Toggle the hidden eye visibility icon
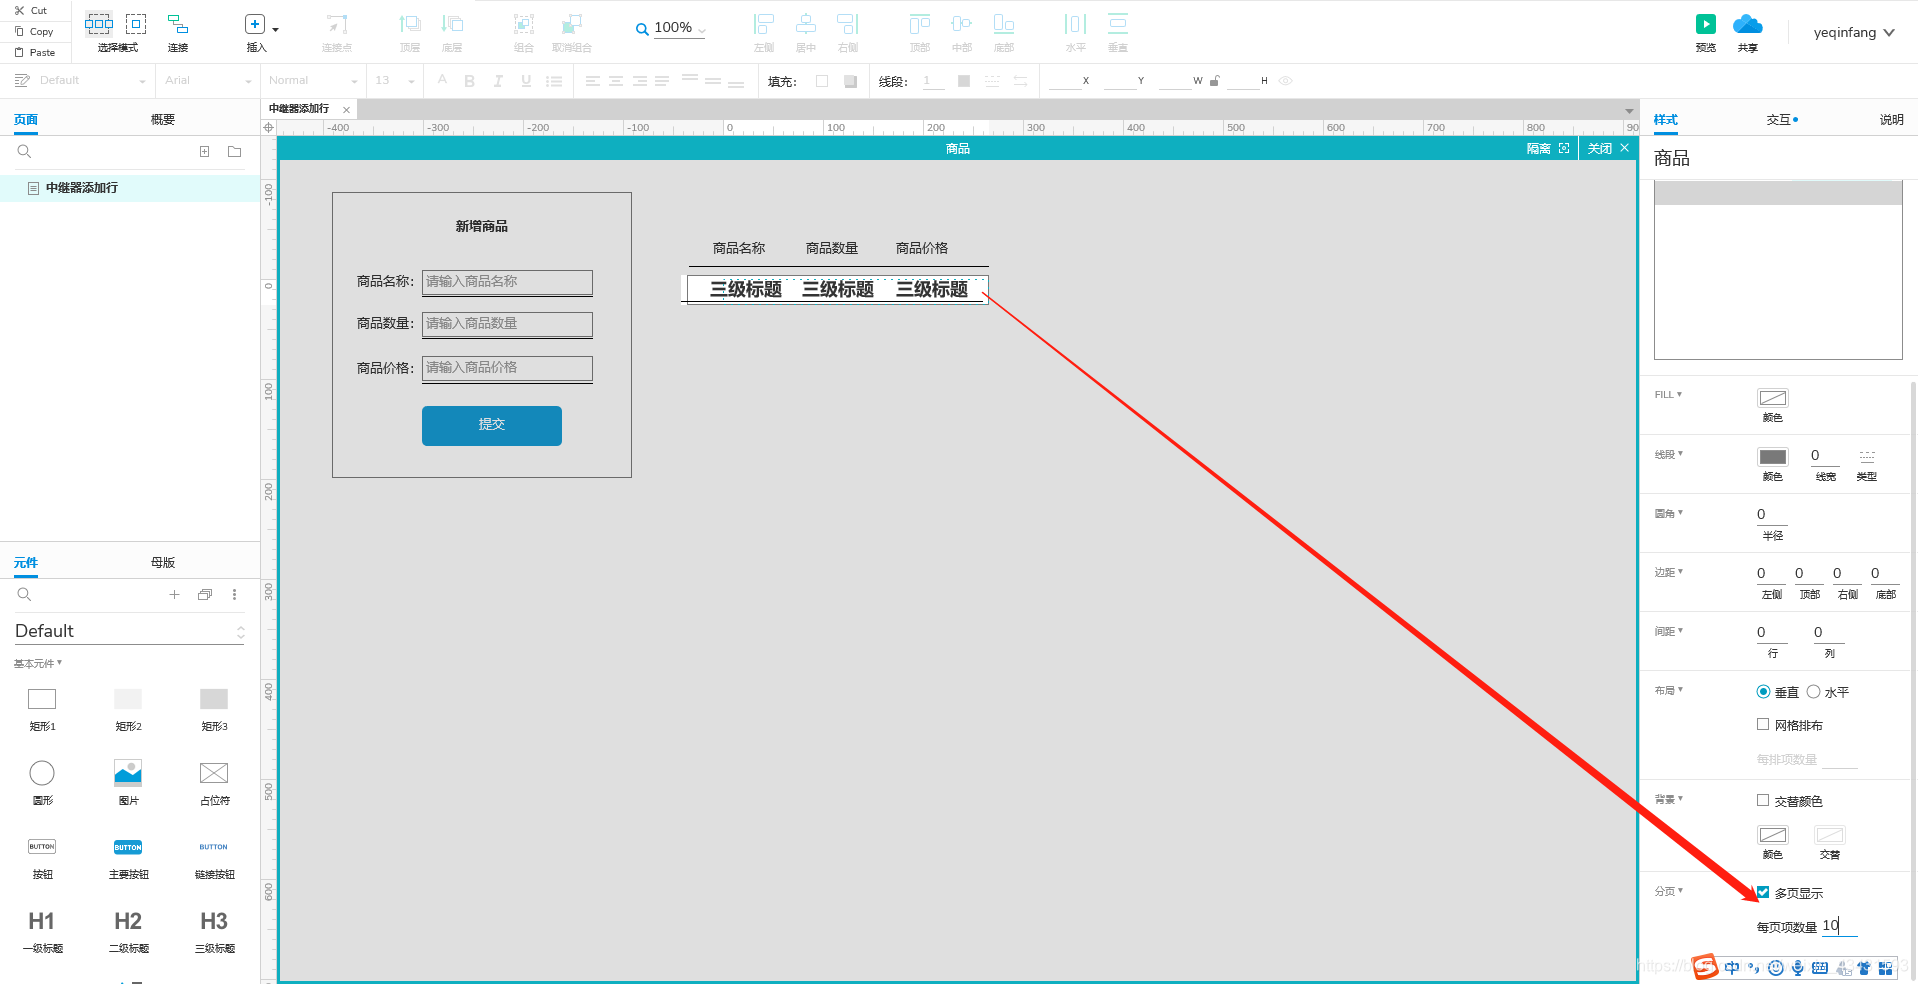1918x984 pixels. click(x=1286, y=81)
